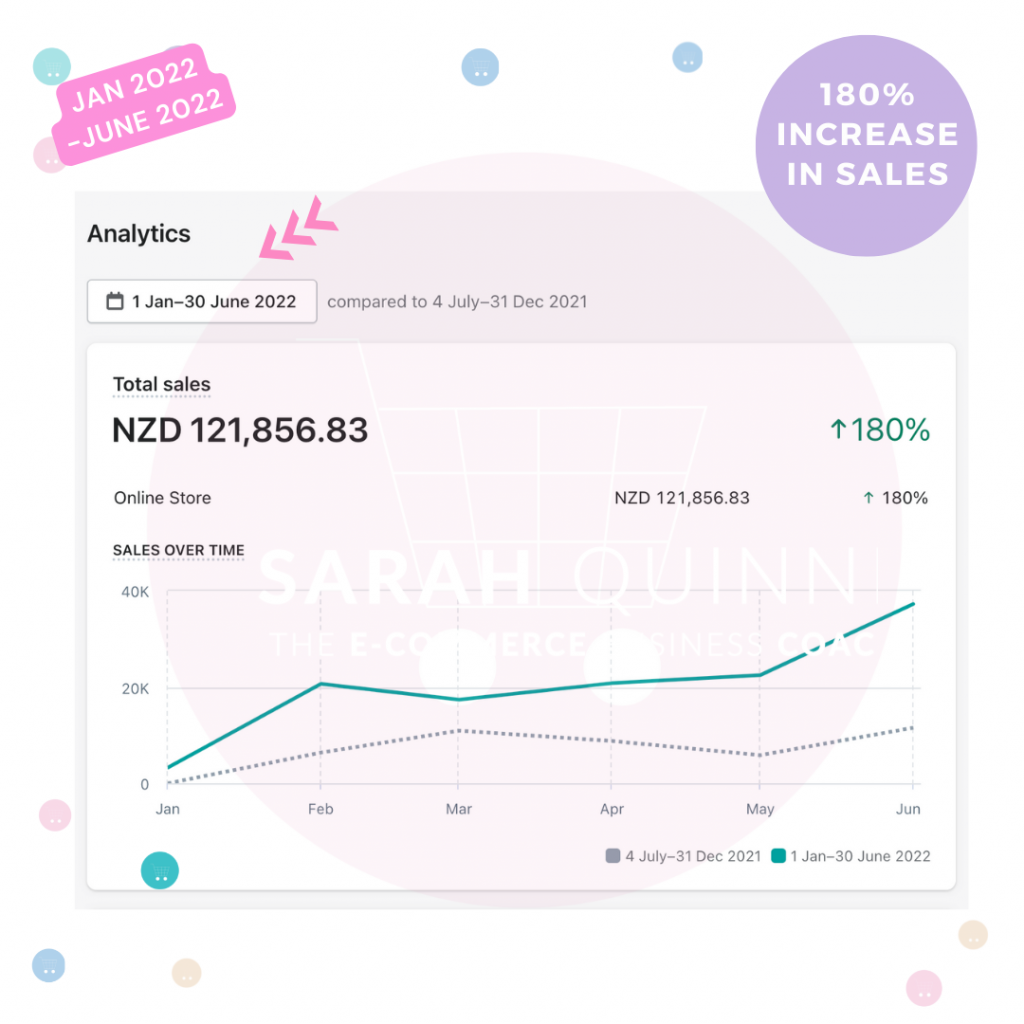The width and height of the screenshot is (1024, 1024).
Task: Click the calendar icon in date button
Action: [x=115, y=301]
